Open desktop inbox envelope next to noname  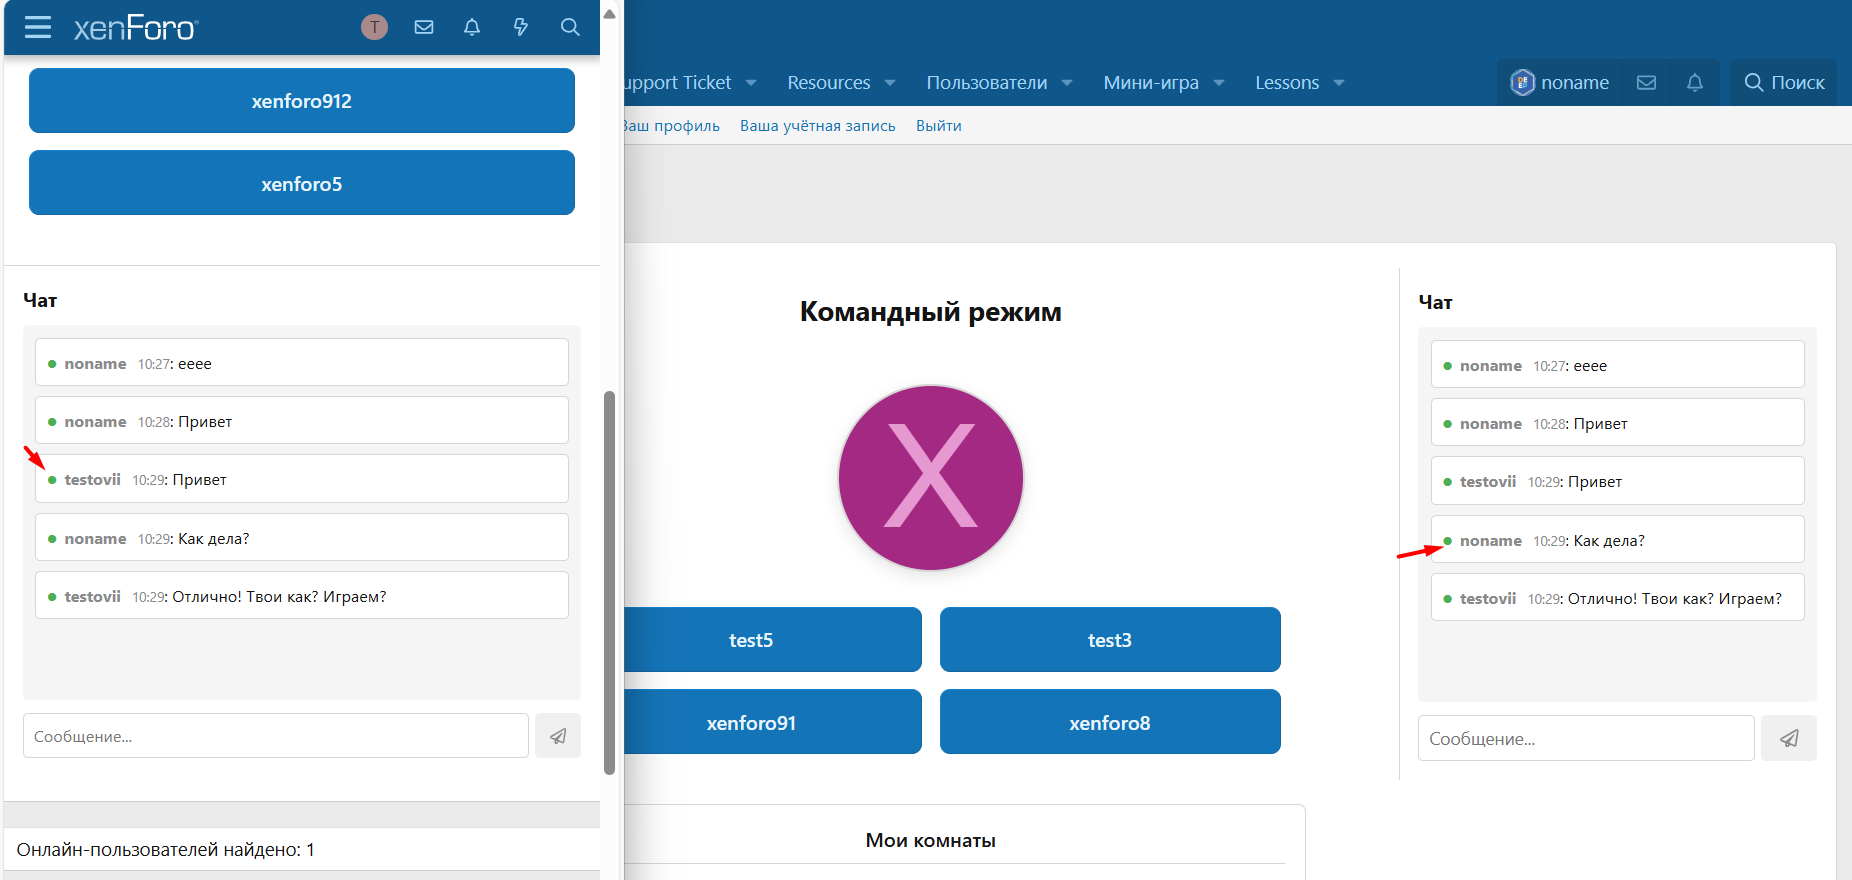pyautogui.click(x=1646, y=82)
